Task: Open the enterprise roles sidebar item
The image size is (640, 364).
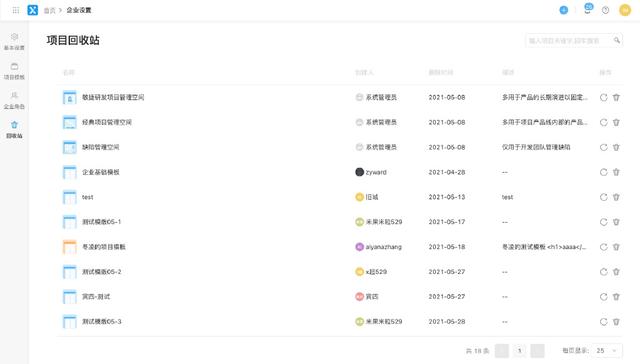Action: pyautogui.click(x=14, y=100)
